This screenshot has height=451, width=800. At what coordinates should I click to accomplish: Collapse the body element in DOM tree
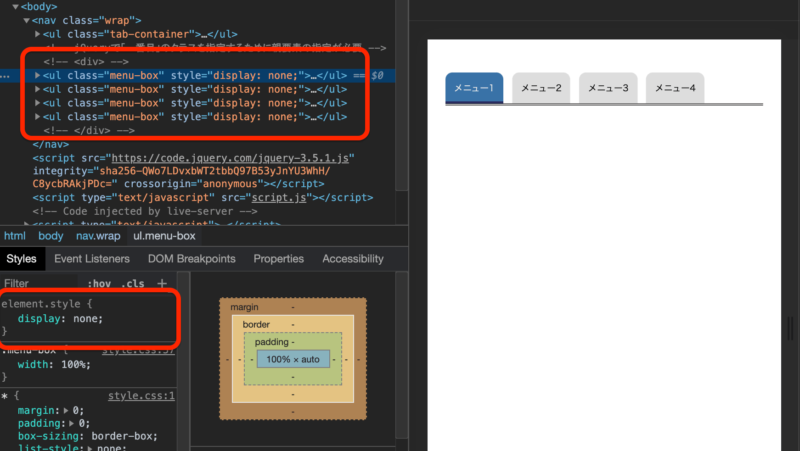click(15, 7)
